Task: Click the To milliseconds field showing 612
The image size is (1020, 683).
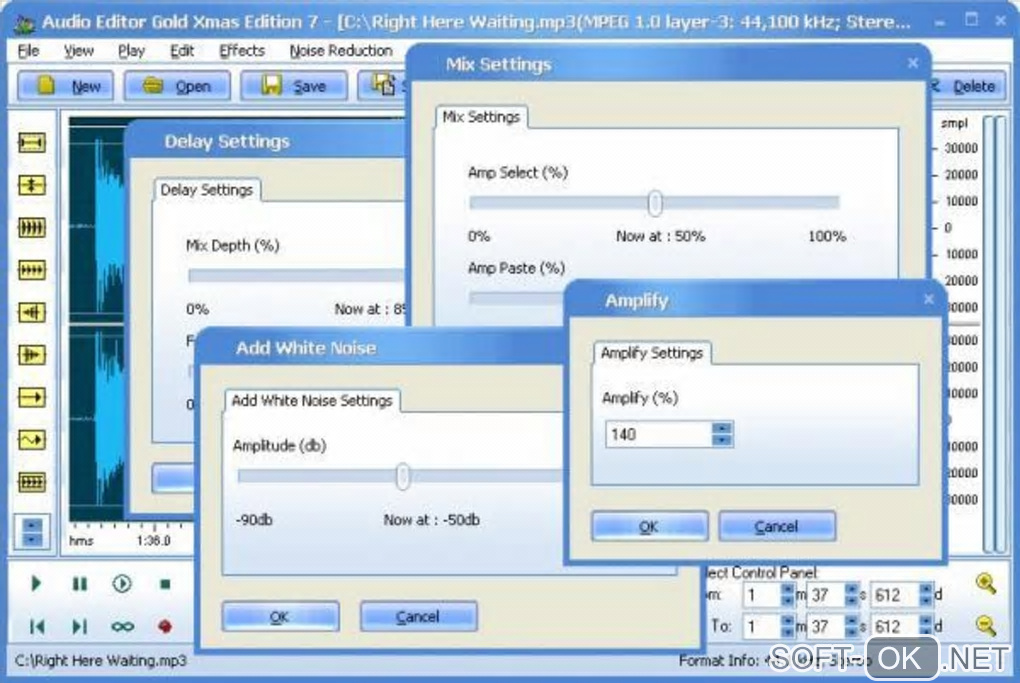Action: pyautogui.click(x=895, y=626)
